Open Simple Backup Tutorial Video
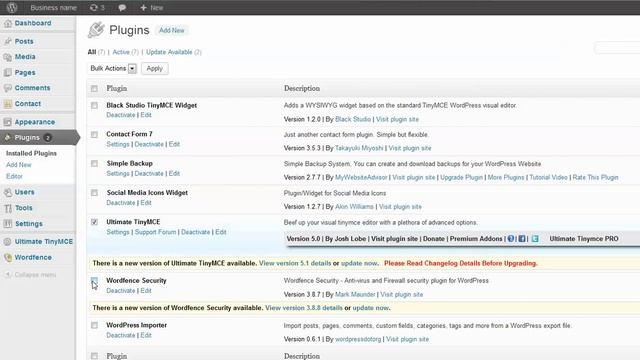The image size is (640, 360). (548, 178)
